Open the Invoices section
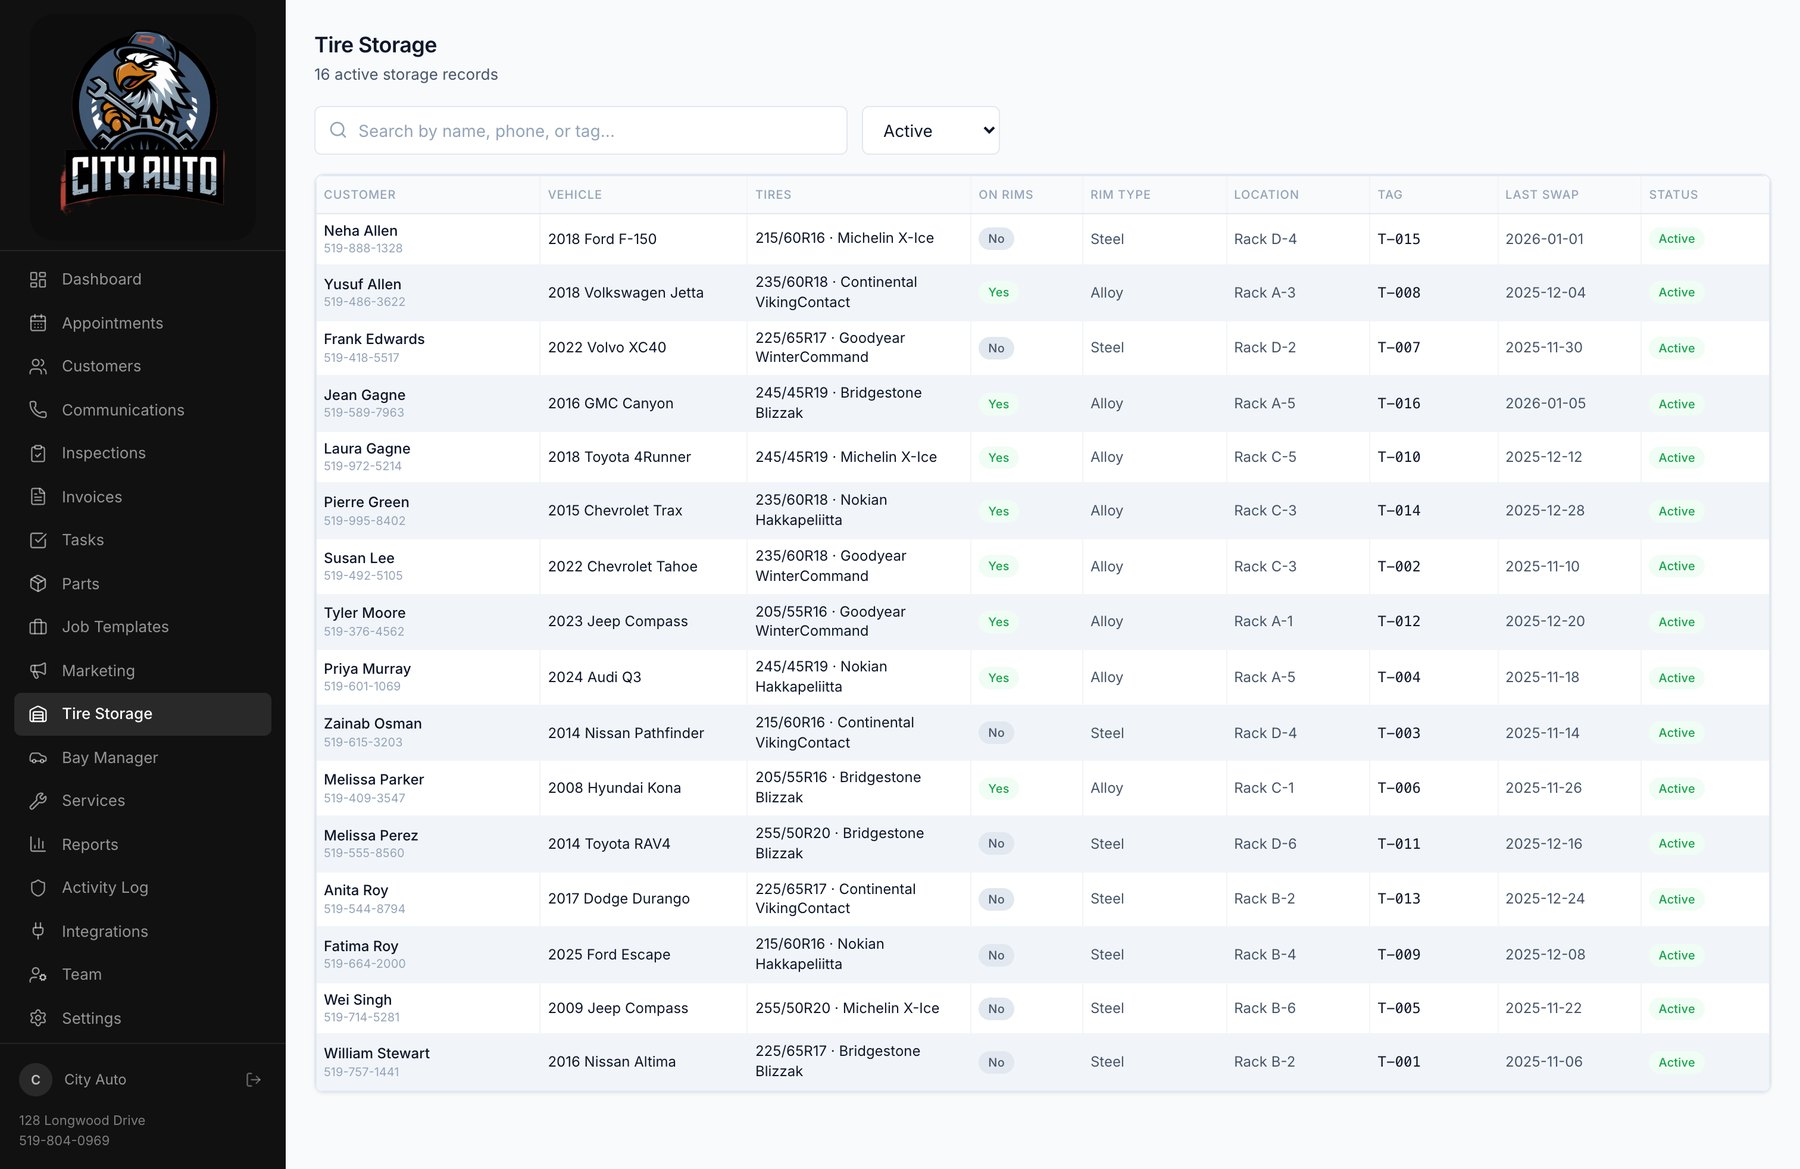The width and height of the screenshot is (1800, 1169). tap(143, 497)
